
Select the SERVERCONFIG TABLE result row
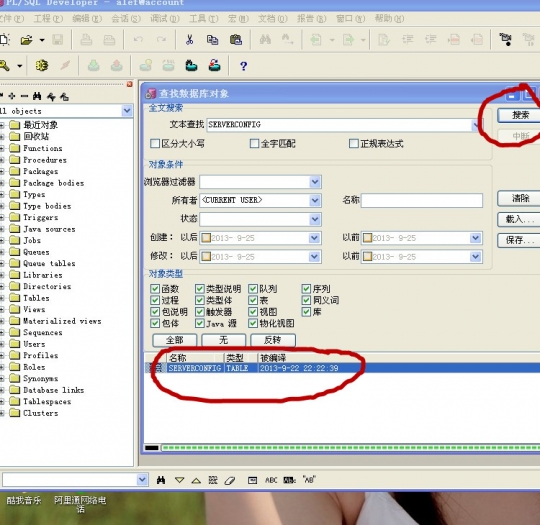343,368
